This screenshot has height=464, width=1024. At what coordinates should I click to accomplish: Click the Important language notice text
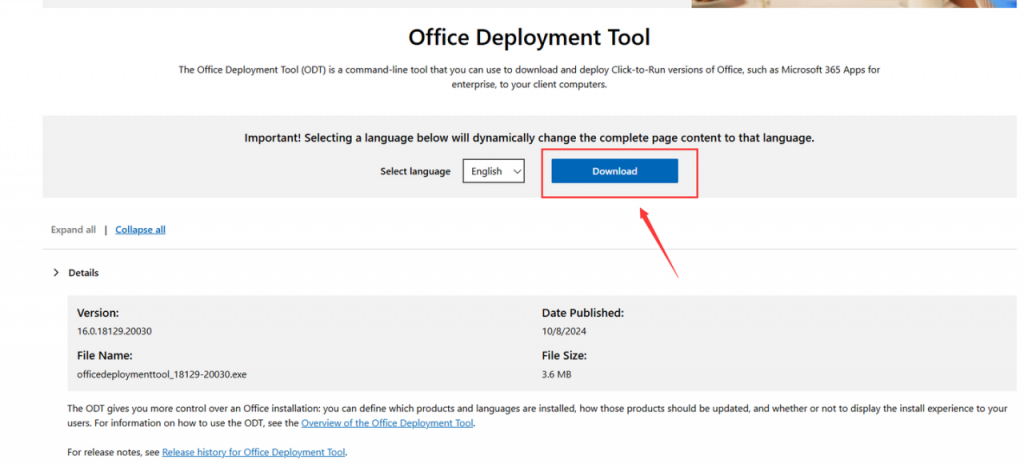[x=529, y=138]
